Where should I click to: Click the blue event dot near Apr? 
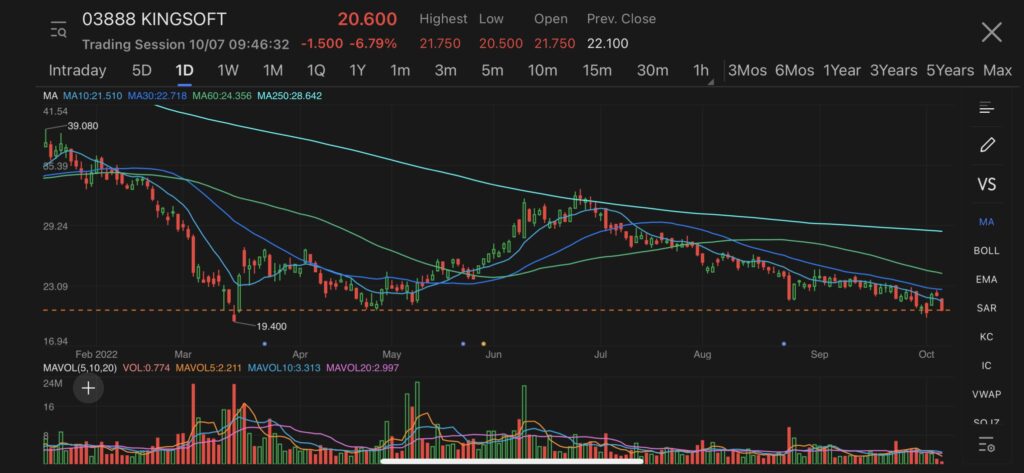264,343
